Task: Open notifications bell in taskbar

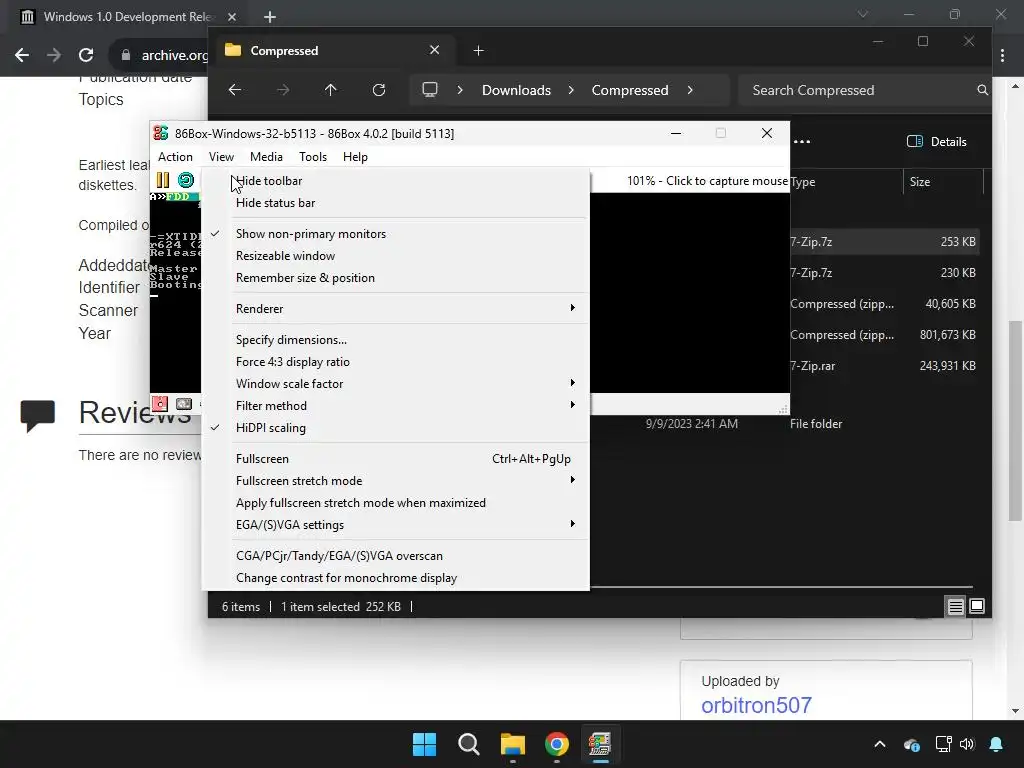Action: 996,744
